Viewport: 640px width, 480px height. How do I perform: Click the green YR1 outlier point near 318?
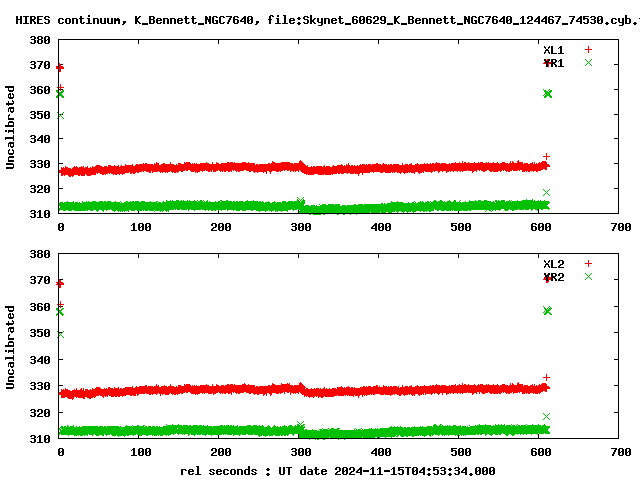click(547, 192)
